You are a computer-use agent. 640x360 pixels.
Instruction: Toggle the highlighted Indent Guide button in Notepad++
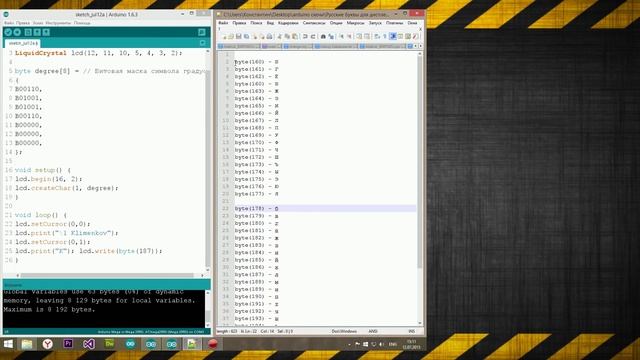point(393,36)
